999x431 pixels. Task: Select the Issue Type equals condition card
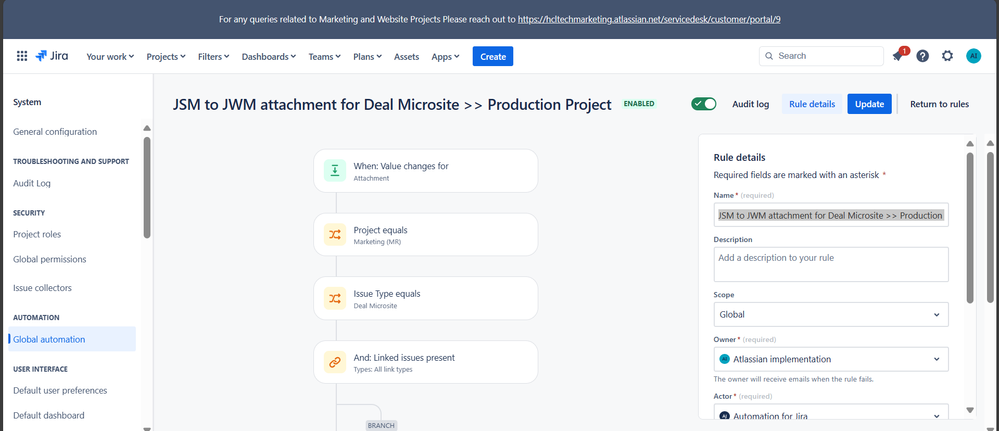[426, 298]
